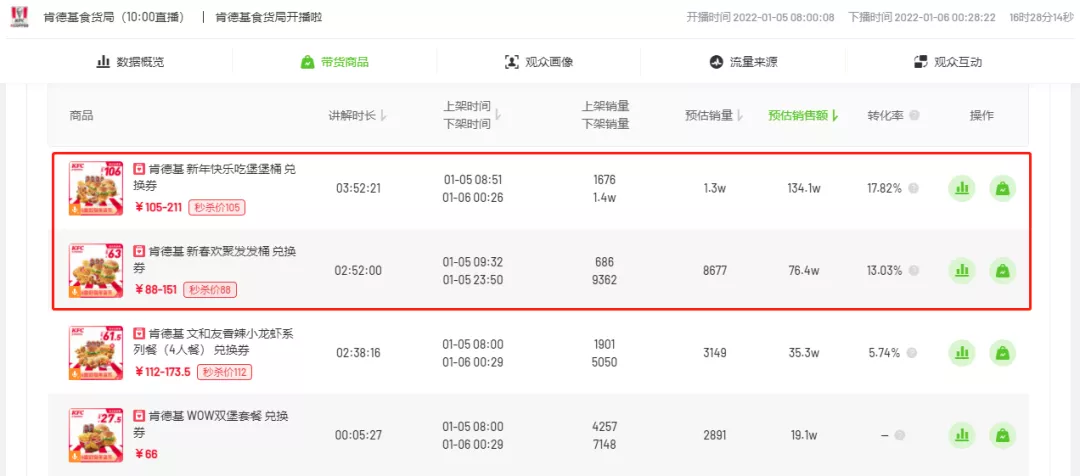This screenshot has height=476, width=1080.
Task: Click the red Douyin icon before 文和友香辣小龙虾 title
Action: pos(139,333)
